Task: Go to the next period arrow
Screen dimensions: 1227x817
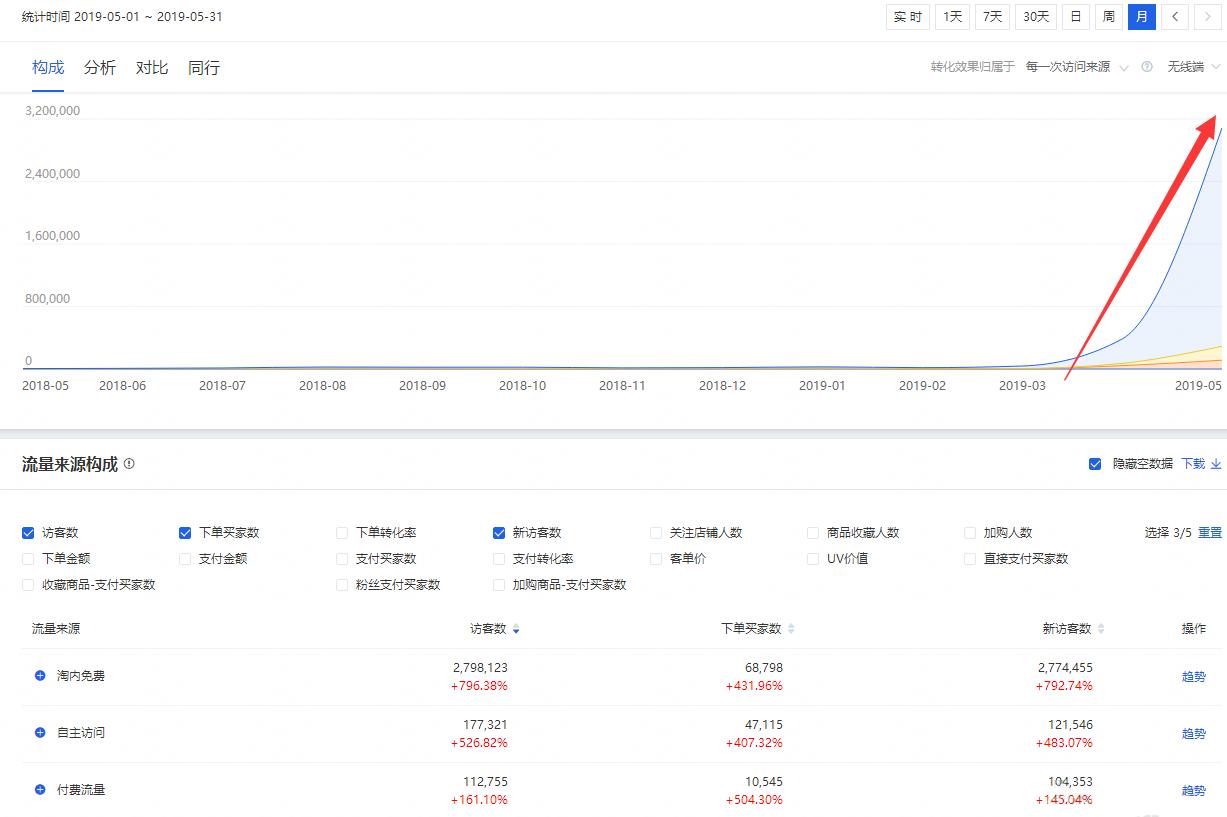Action: [x=1208, y=17]
